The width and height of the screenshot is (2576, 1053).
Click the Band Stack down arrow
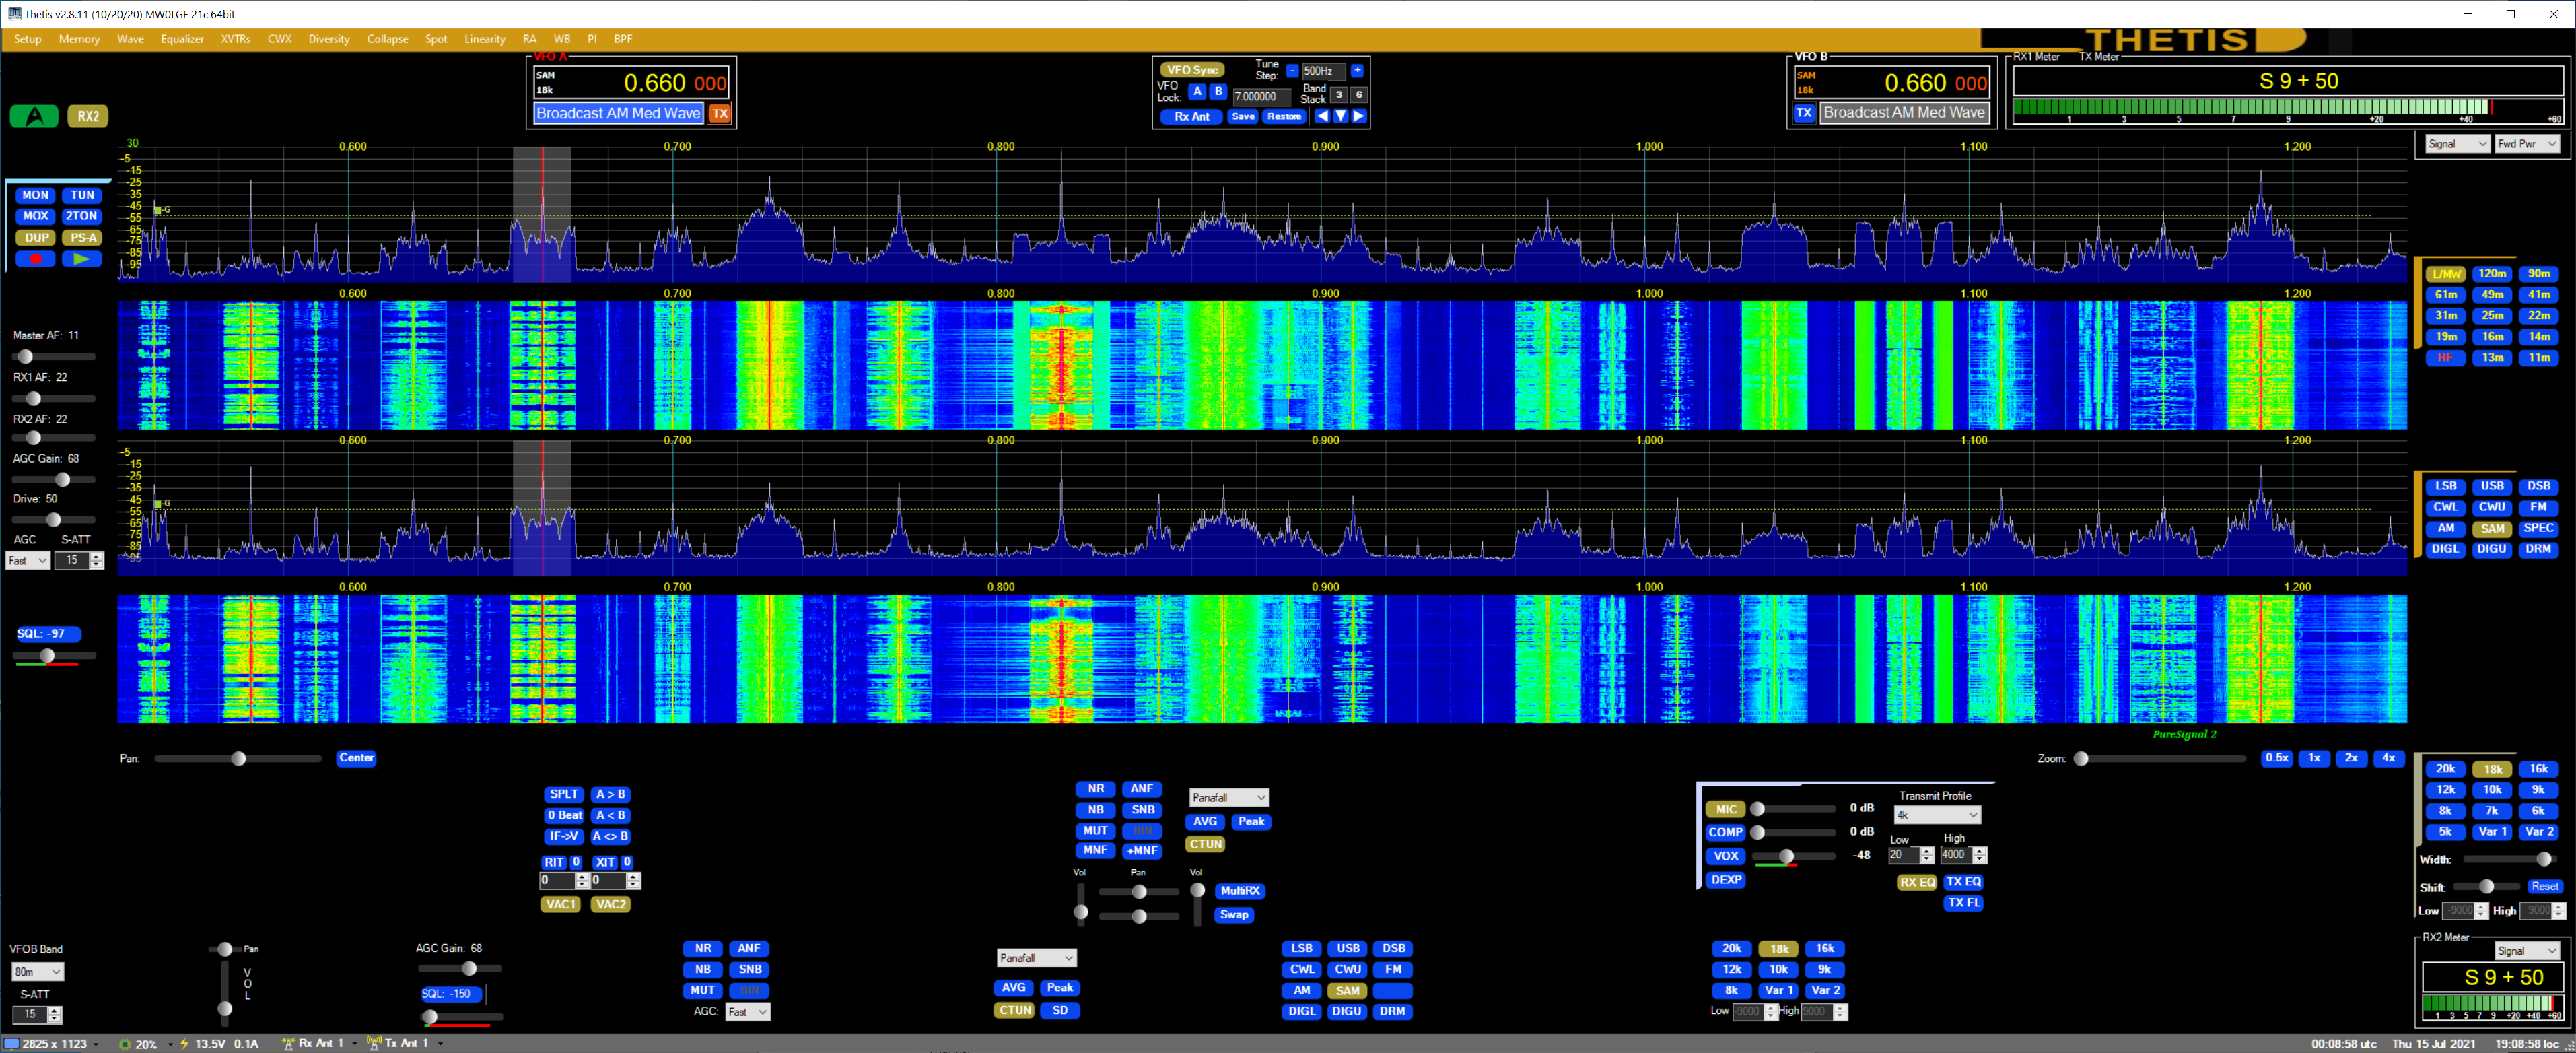[1340, 117]
